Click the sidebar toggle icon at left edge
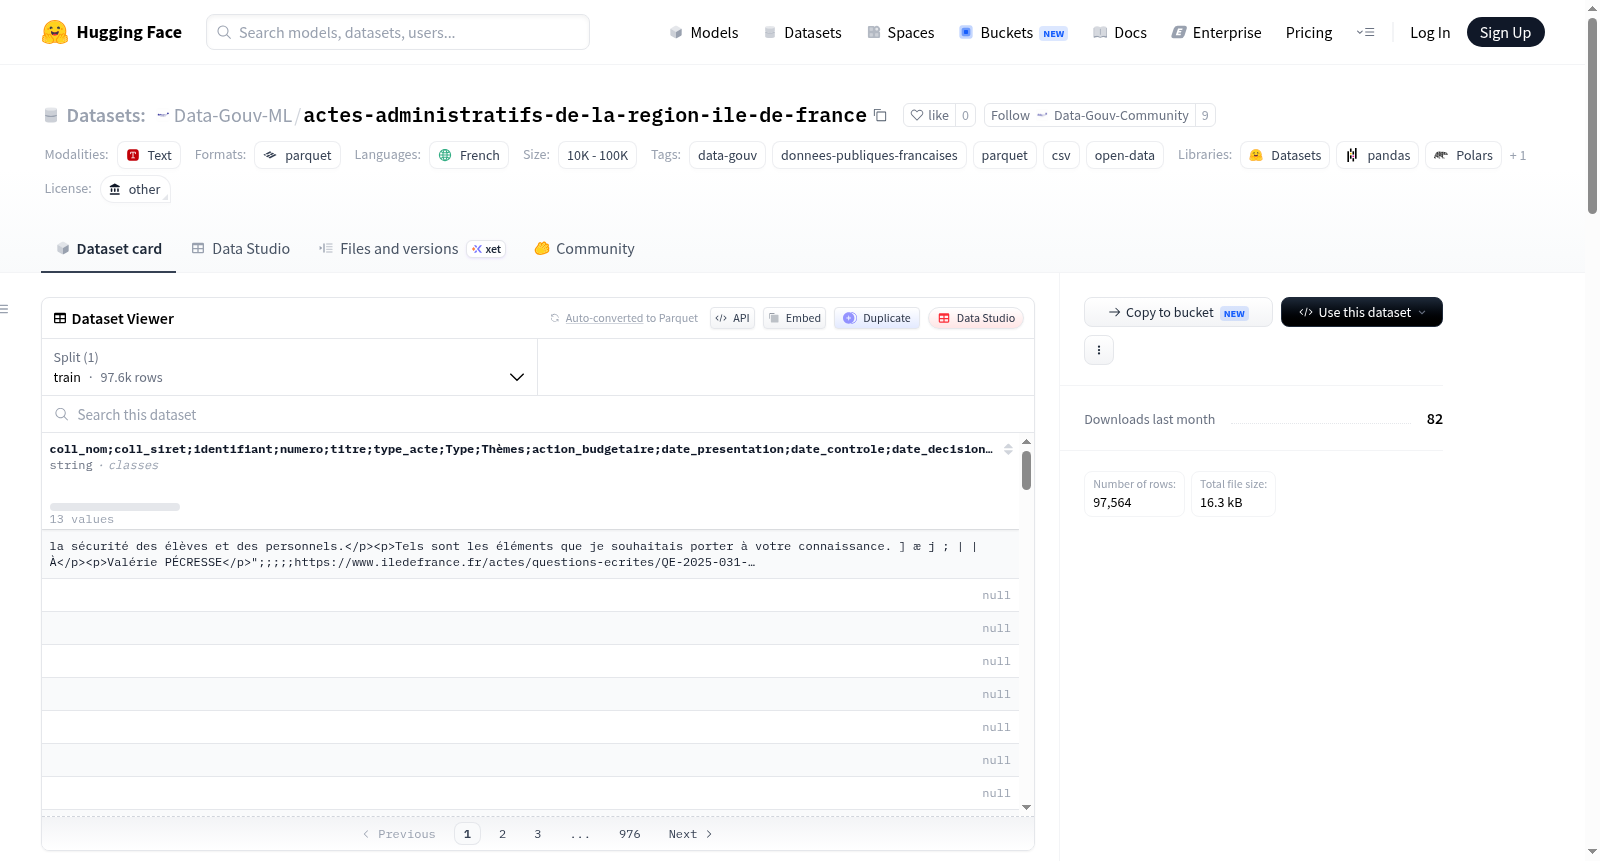This screenshot has width=1600, height=861. [4, 309]
